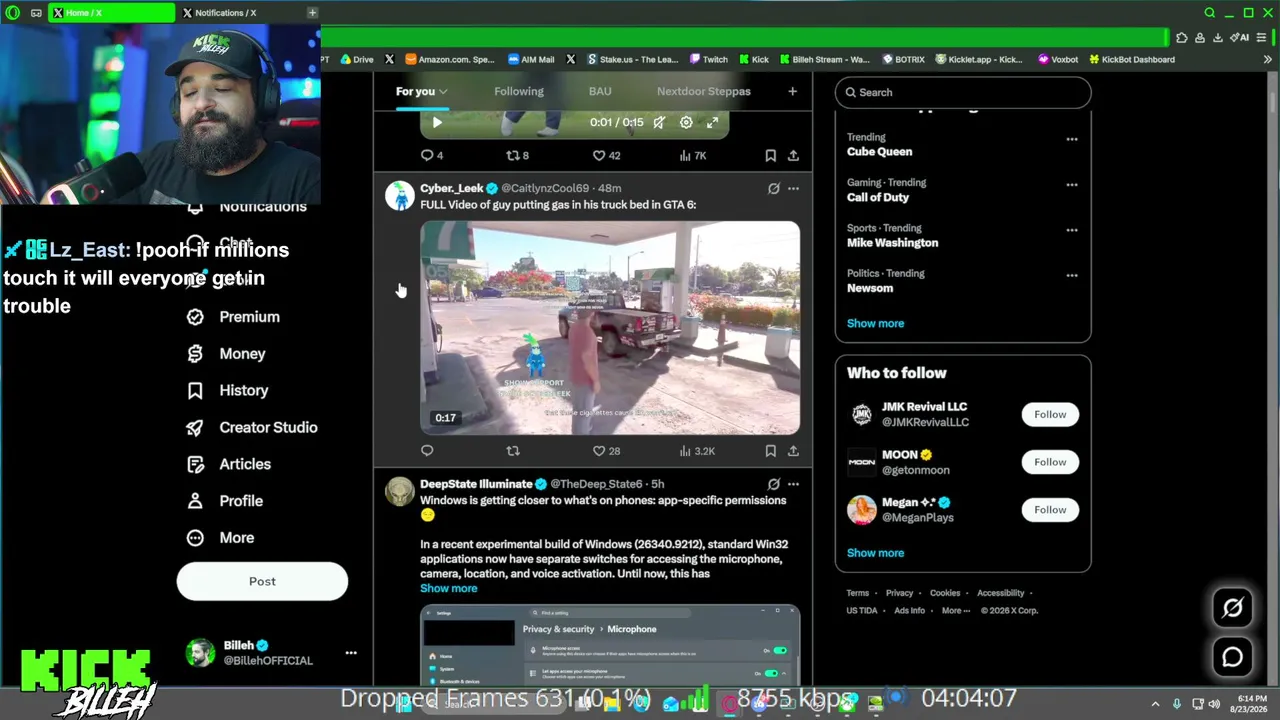
Task: Repost the Cyber._Leek GTA 6 post
Action: point(513,451)
